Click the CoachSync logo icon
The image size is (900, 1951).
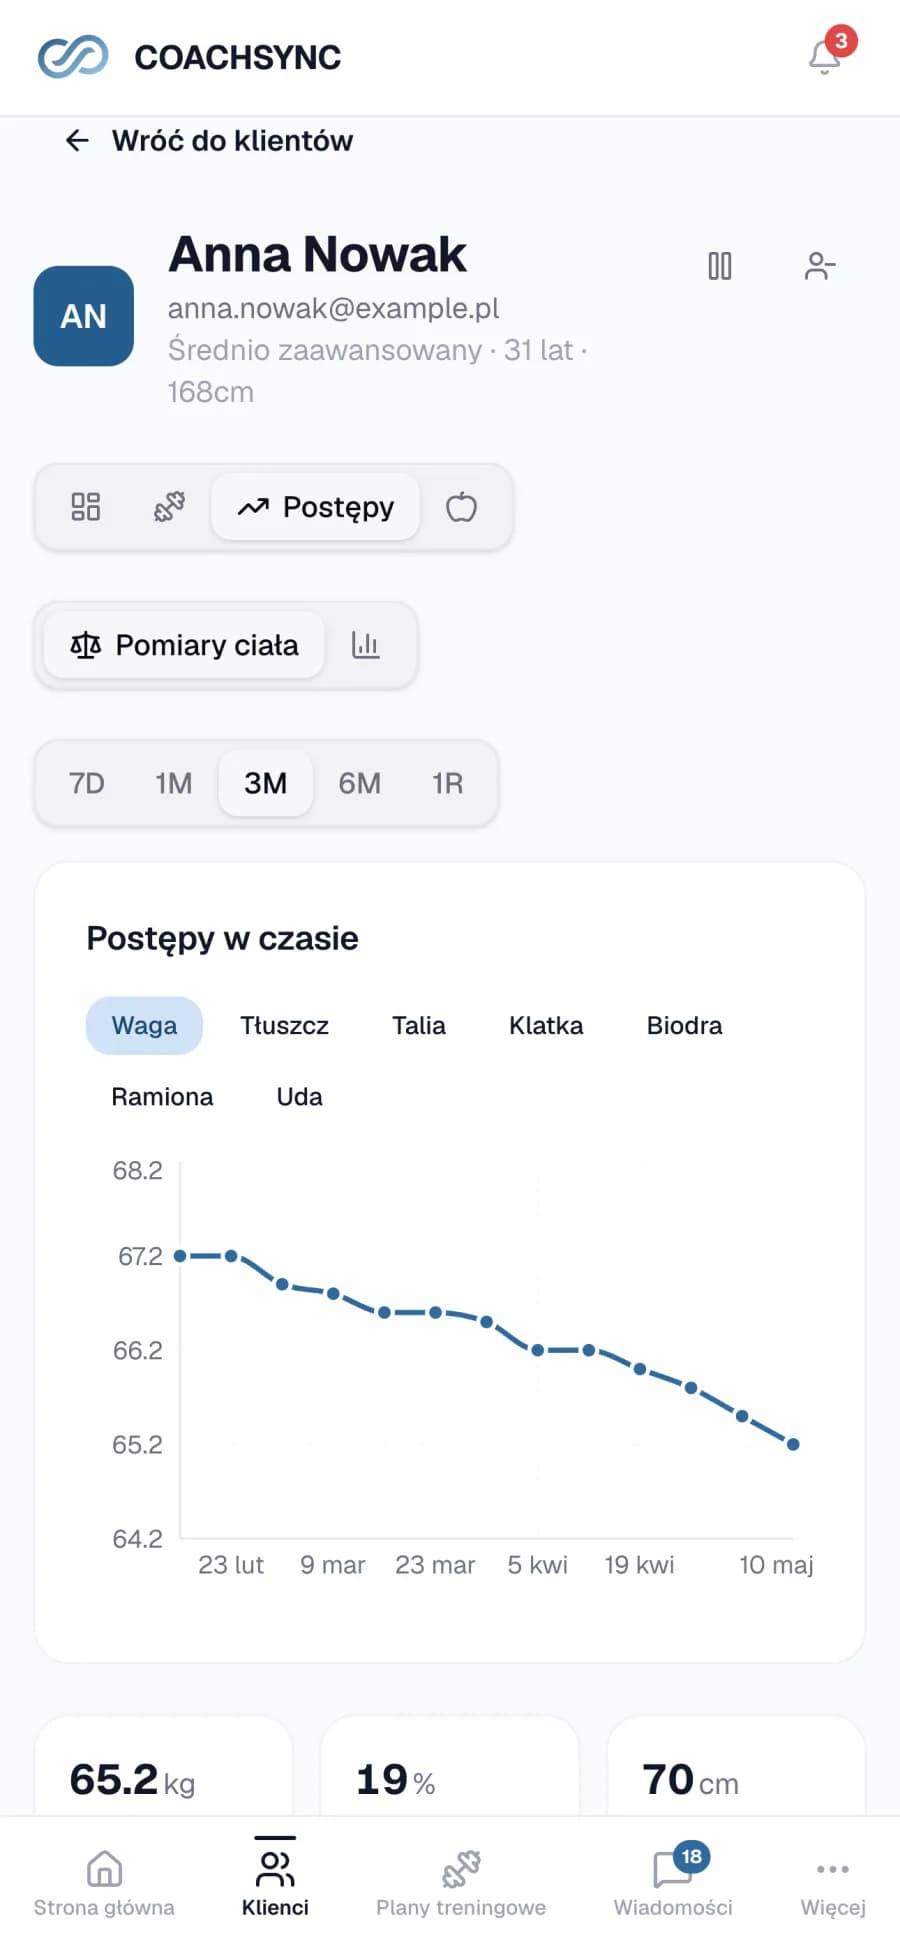coord(72,57)
